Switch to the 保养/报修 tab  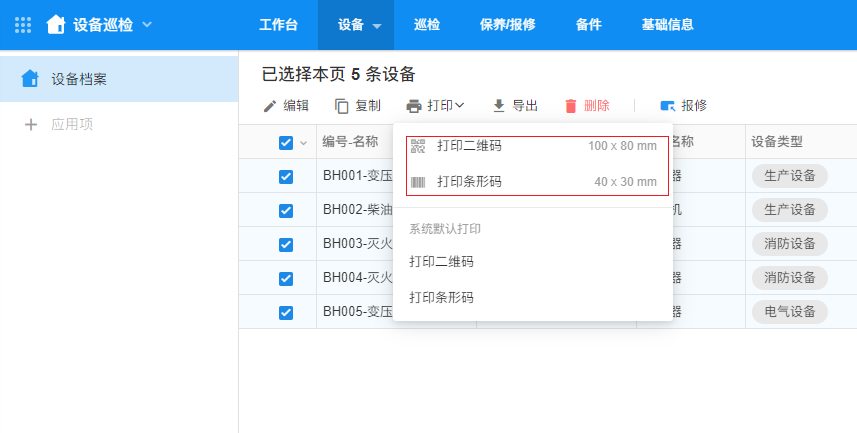point(508,25)
